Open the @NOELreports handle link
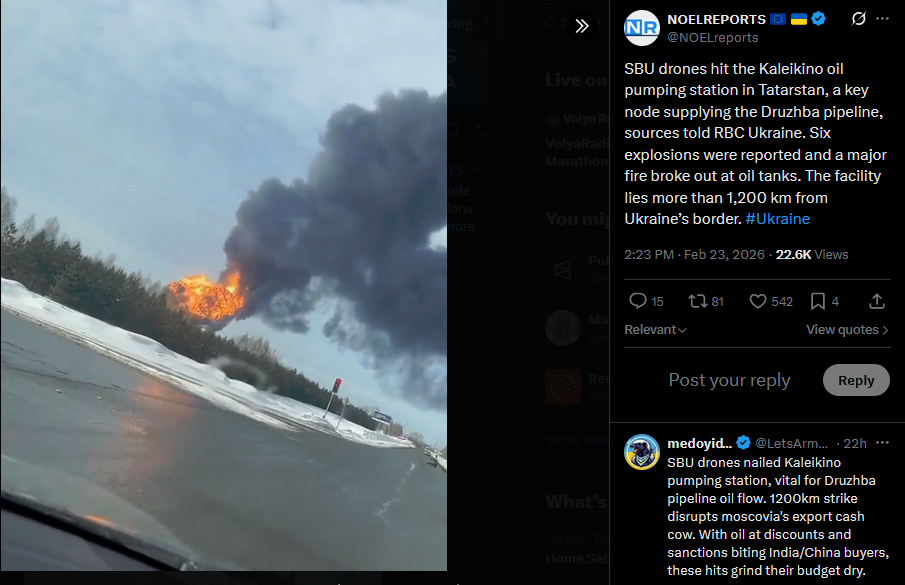 [713, 38]
